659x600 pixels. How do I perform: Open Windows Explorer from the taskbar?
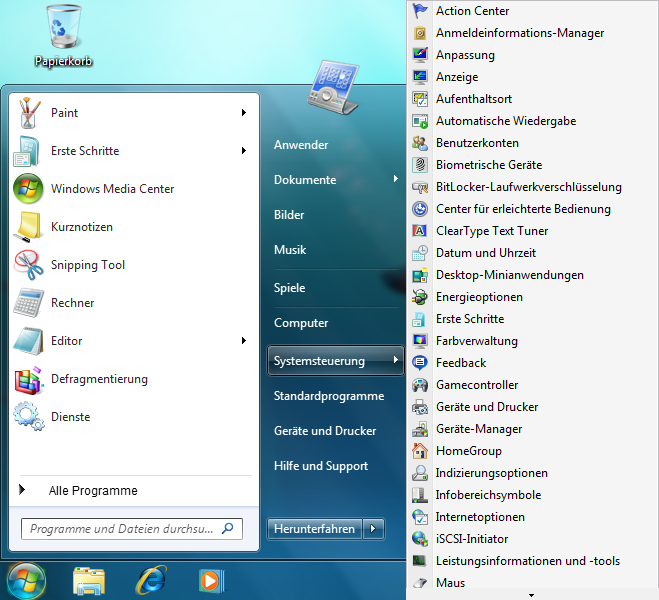pyautogui.click(x=89, y=581)
